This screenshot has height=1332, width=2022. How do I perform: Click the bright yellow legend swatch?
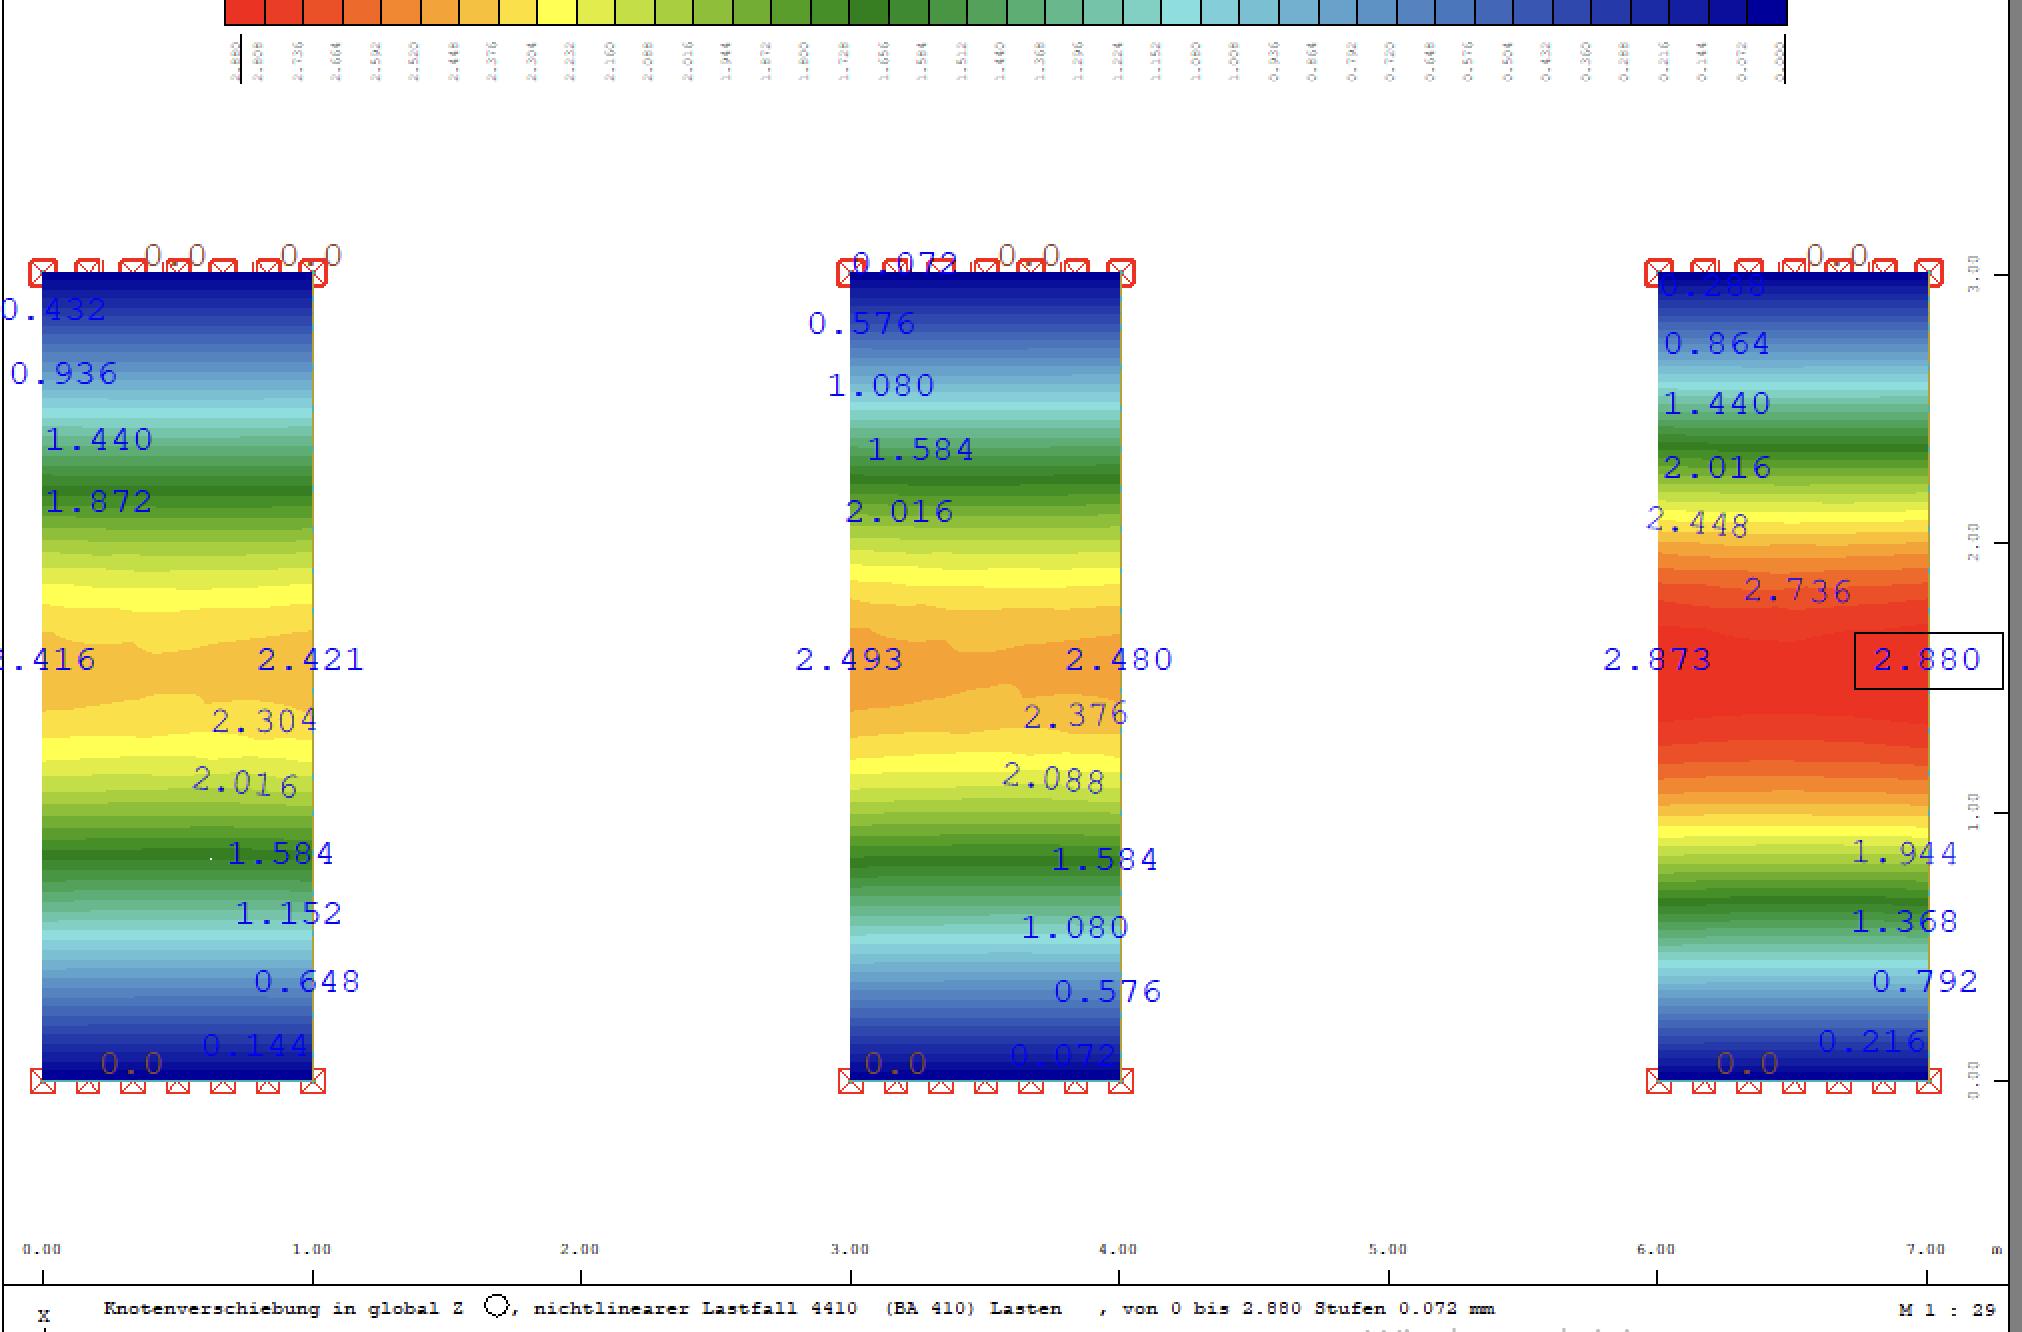coord(557,12)
